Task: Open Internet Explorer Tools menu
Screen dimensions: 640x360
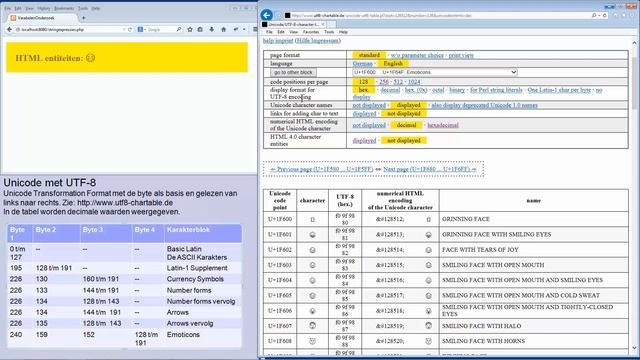Action: pyautogui.click(x=329, y=32)
